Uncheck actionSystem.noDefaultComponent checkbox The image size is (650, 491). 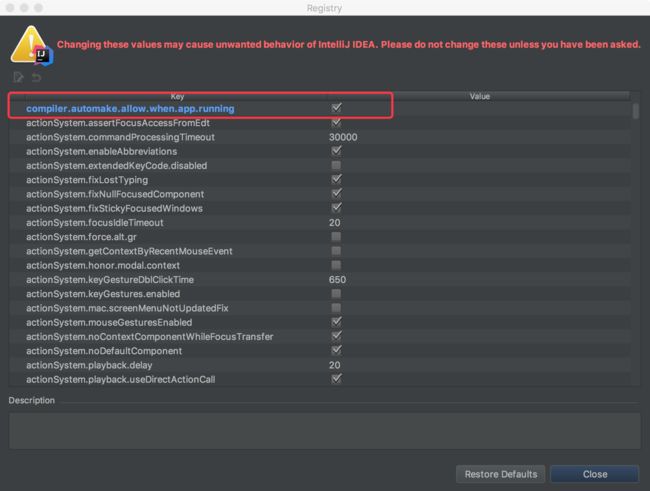coord(336,350)
